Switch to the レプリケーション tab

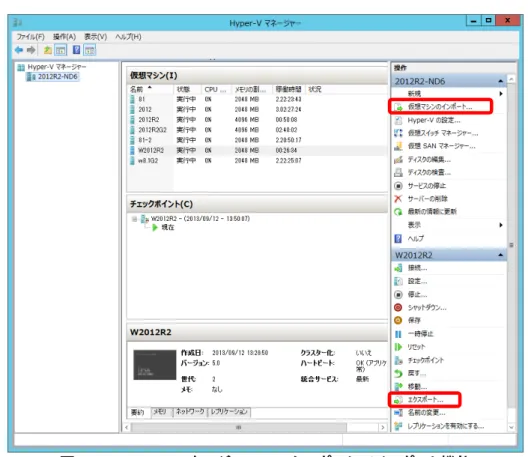point(229,412)
